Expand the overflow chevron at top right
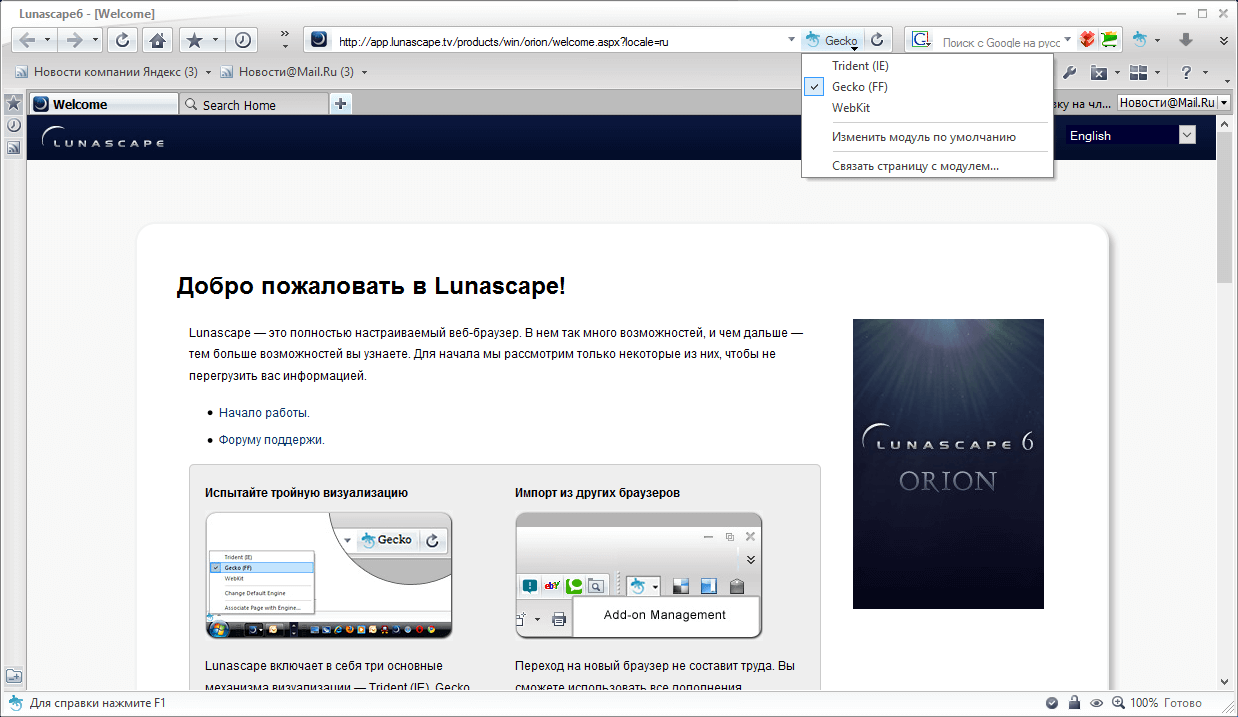This screenshot has height=717, width=1238. [1224, 40]
